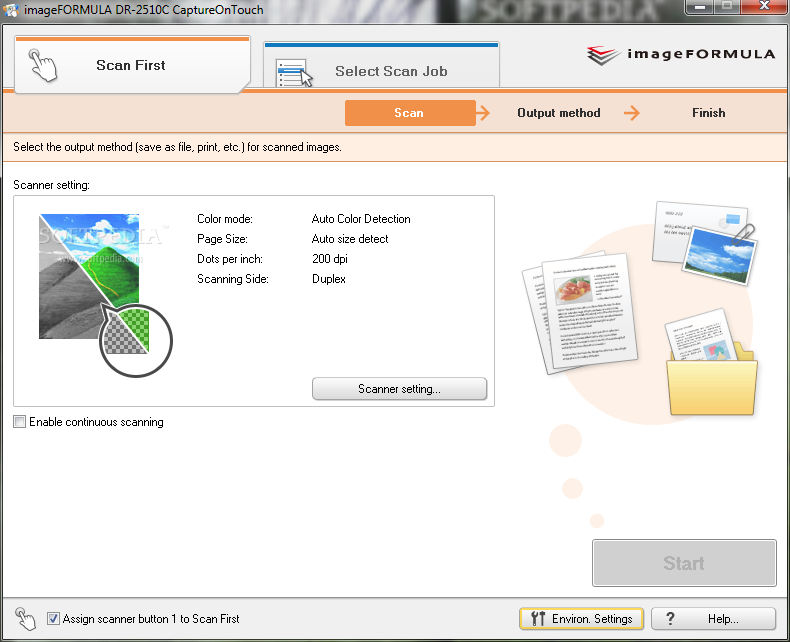
Task: Click the scanner button hand icon at bottom left
Action: [25, 618]
